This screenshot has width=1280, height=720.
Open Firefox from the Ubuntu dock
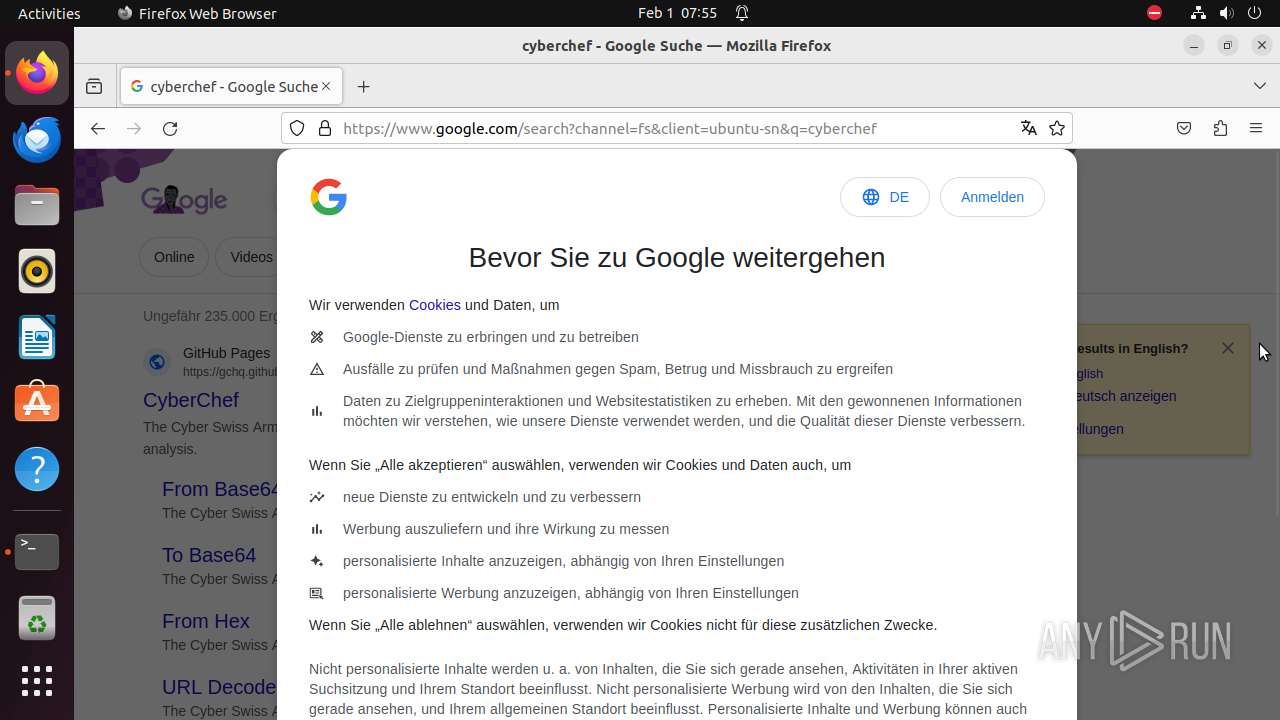pos(37,73)
